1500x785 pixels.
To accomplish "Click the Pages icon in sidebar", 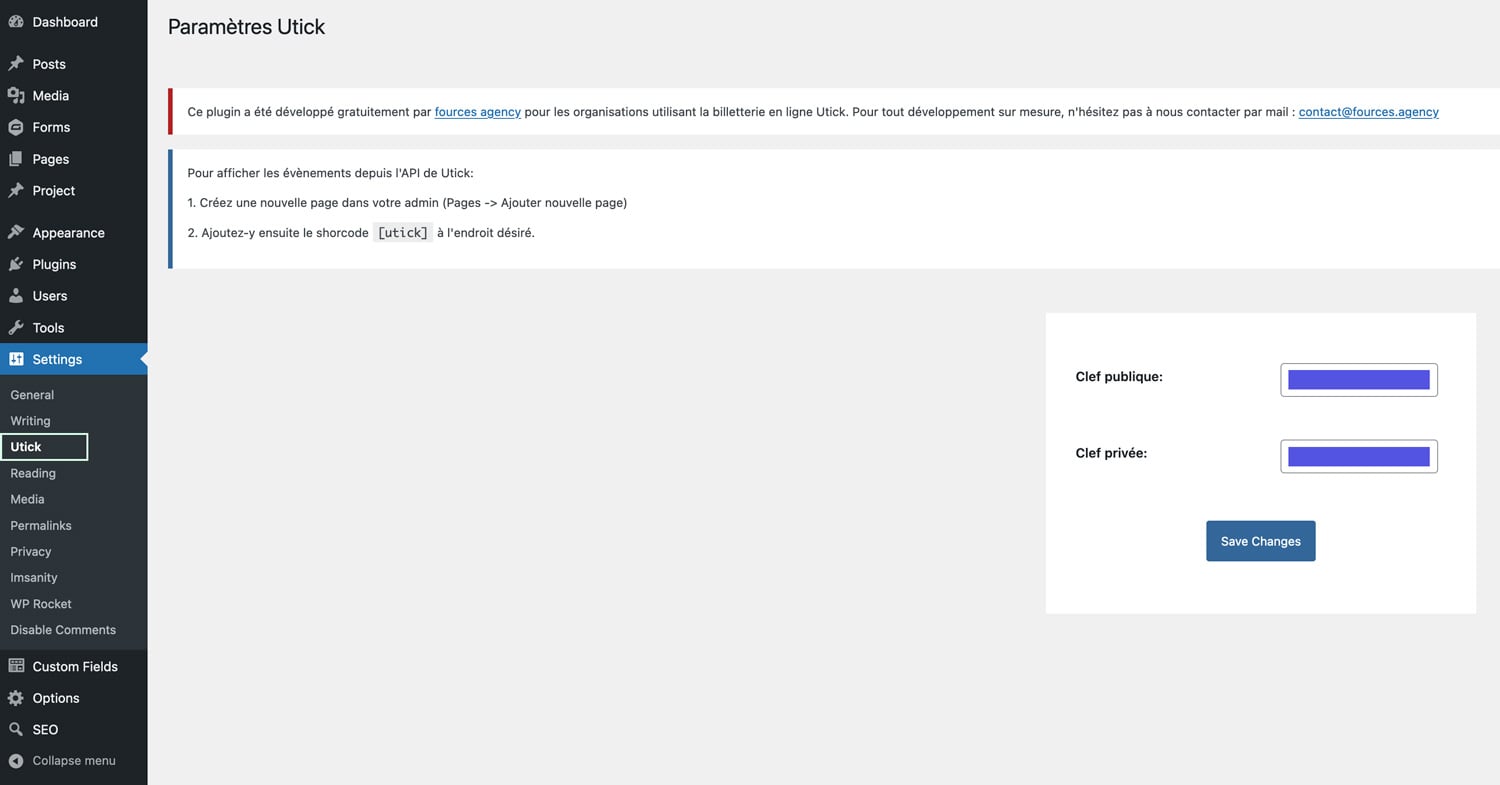I will click(16, 159).
